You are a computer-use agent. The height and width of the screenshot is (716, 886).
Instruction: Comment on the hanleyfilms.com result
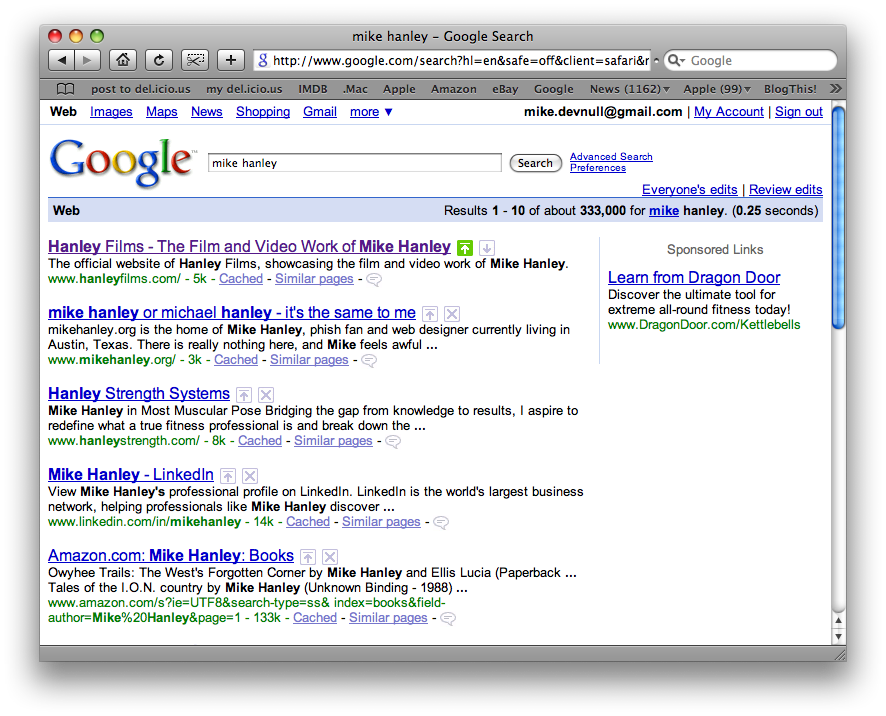(x=374, y=279)
